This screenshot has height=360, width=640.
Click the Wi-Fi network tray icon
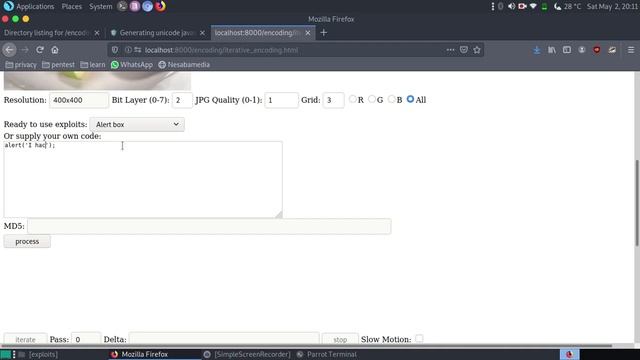tap(533, 6)
